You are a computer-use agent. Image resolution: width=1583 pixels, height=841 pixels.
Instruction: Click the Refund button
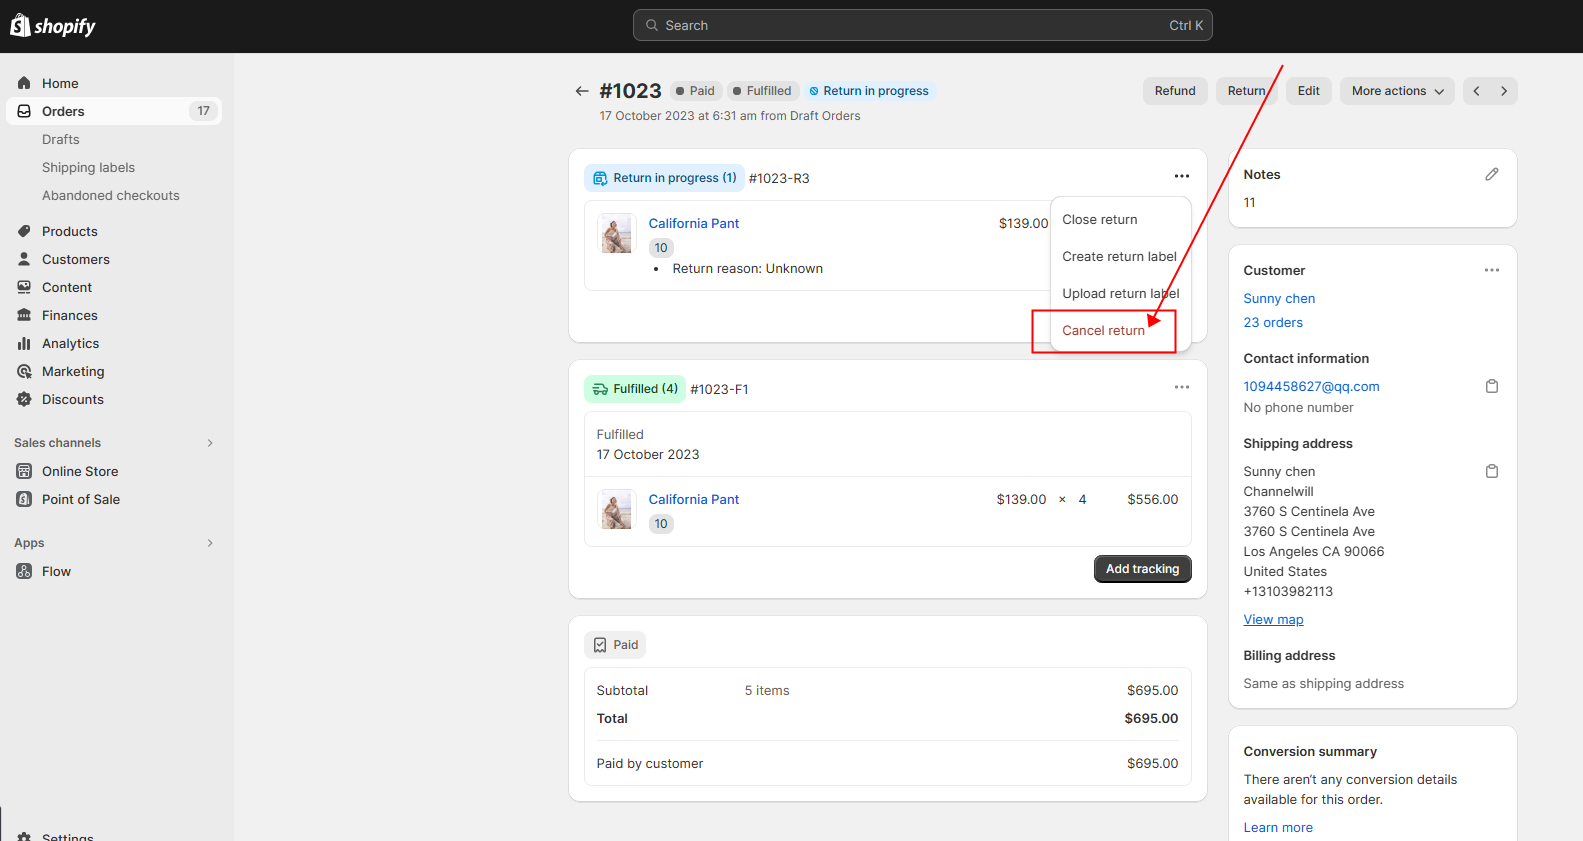pyautogui.click(x=1174, y=91)
